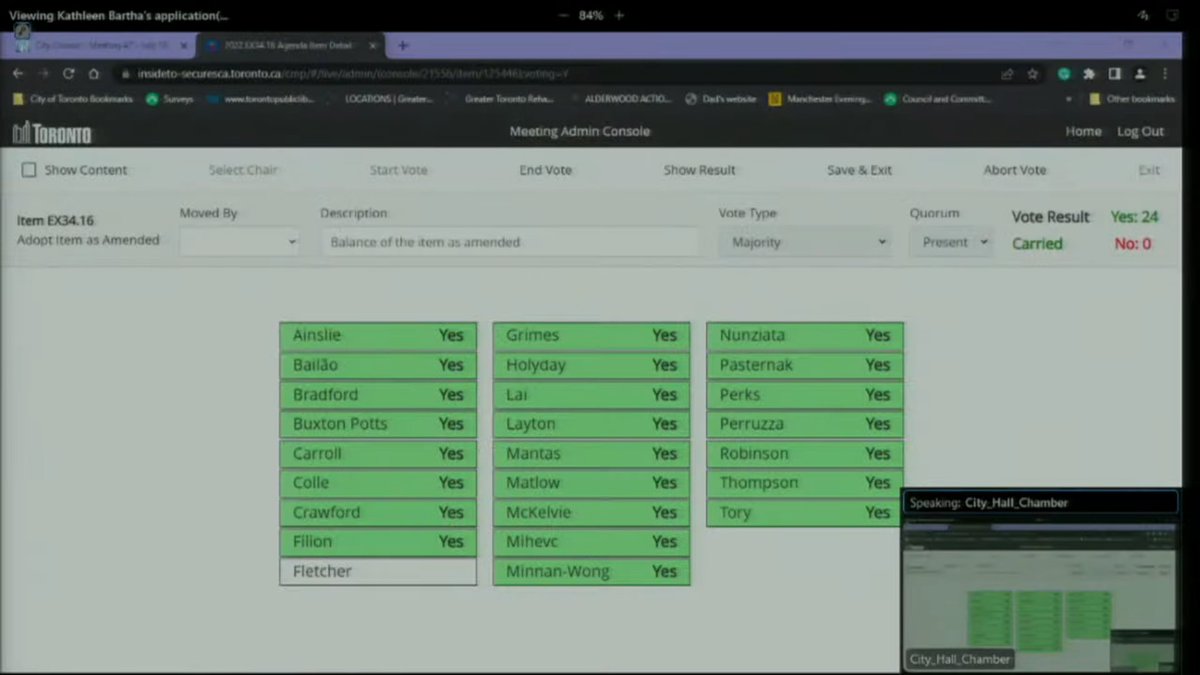Open City of Toronto Bookmarks folder

coord(73,99)
